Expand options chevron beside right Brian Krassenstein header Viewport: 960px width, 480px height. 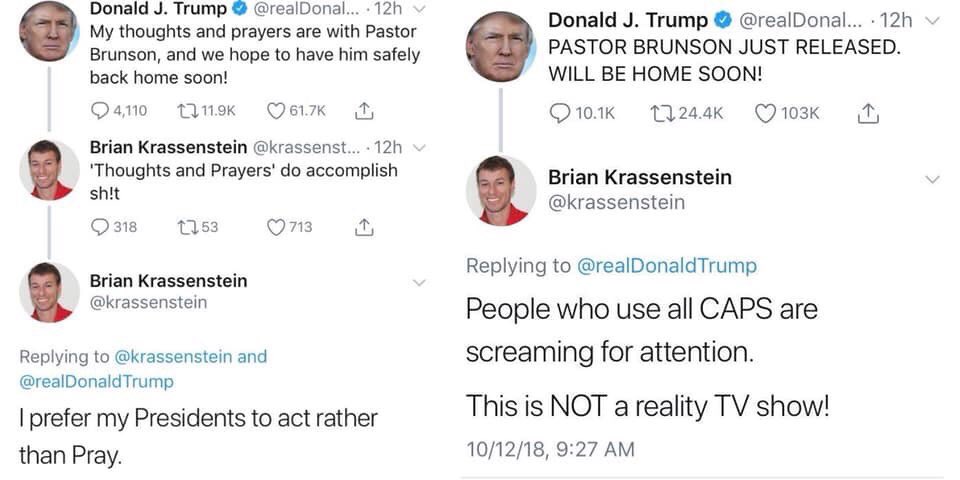(x=932, y=179)
